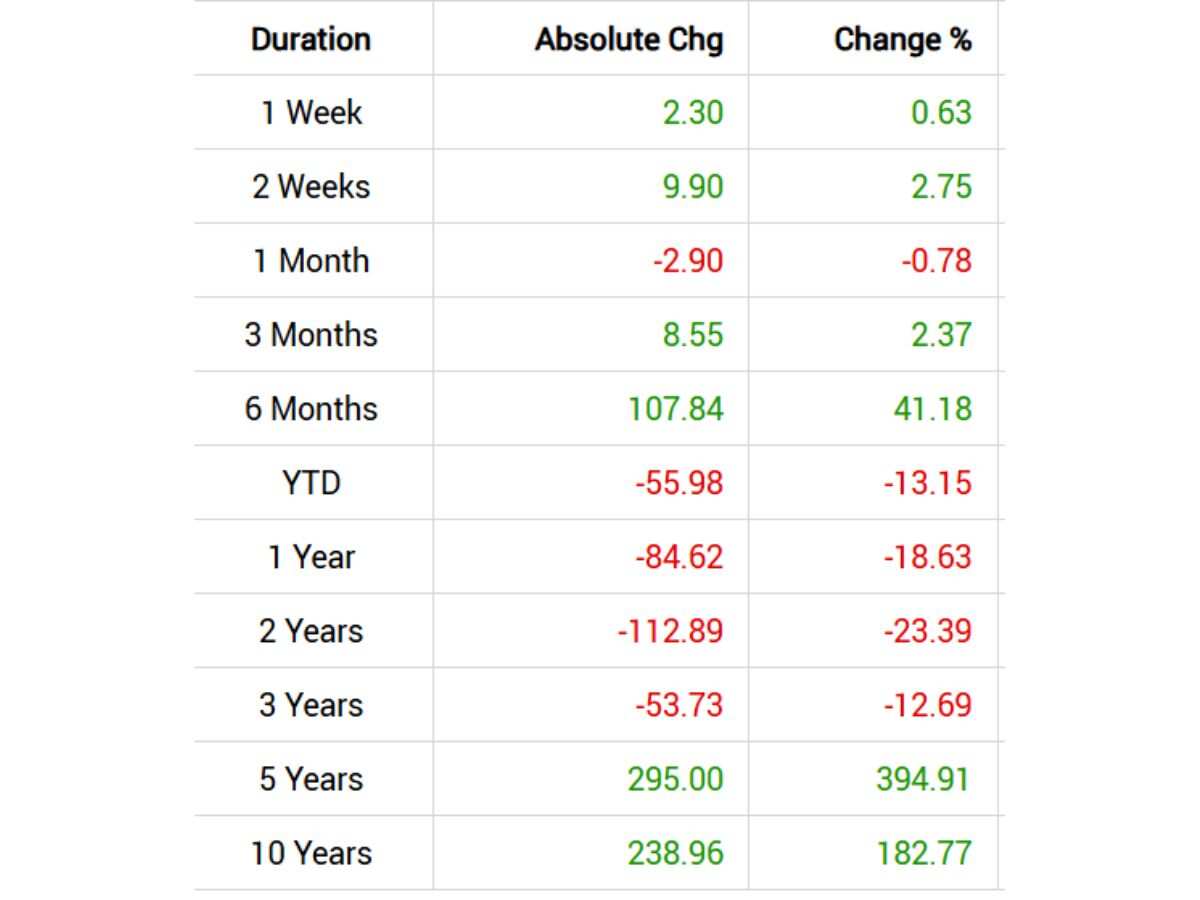Click the YTD duration label
1200x900 pixels.
[311, 483]
